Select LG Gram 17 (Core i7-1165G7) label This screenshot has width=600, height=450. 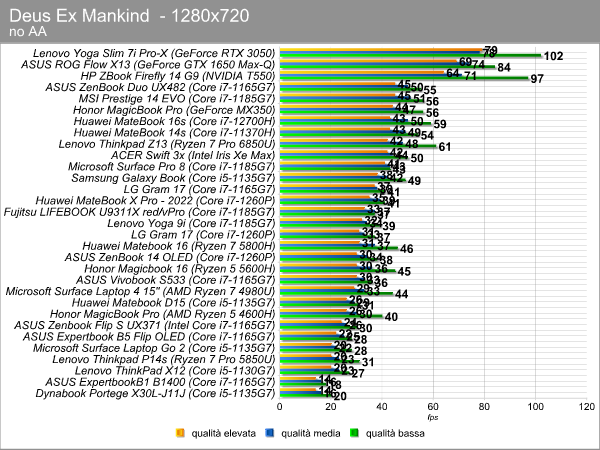(x=199, y=189)
